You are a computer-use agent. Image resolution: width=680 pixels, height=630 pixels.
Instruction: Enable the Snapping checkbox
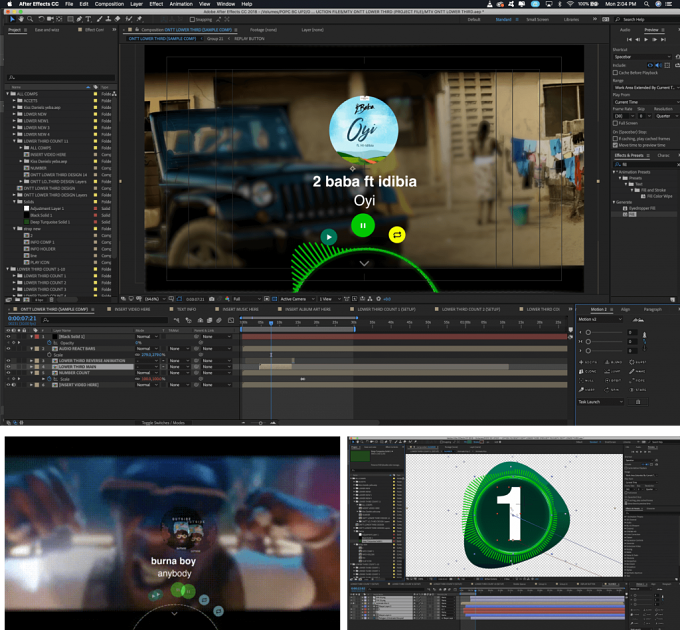coord(192,20)
